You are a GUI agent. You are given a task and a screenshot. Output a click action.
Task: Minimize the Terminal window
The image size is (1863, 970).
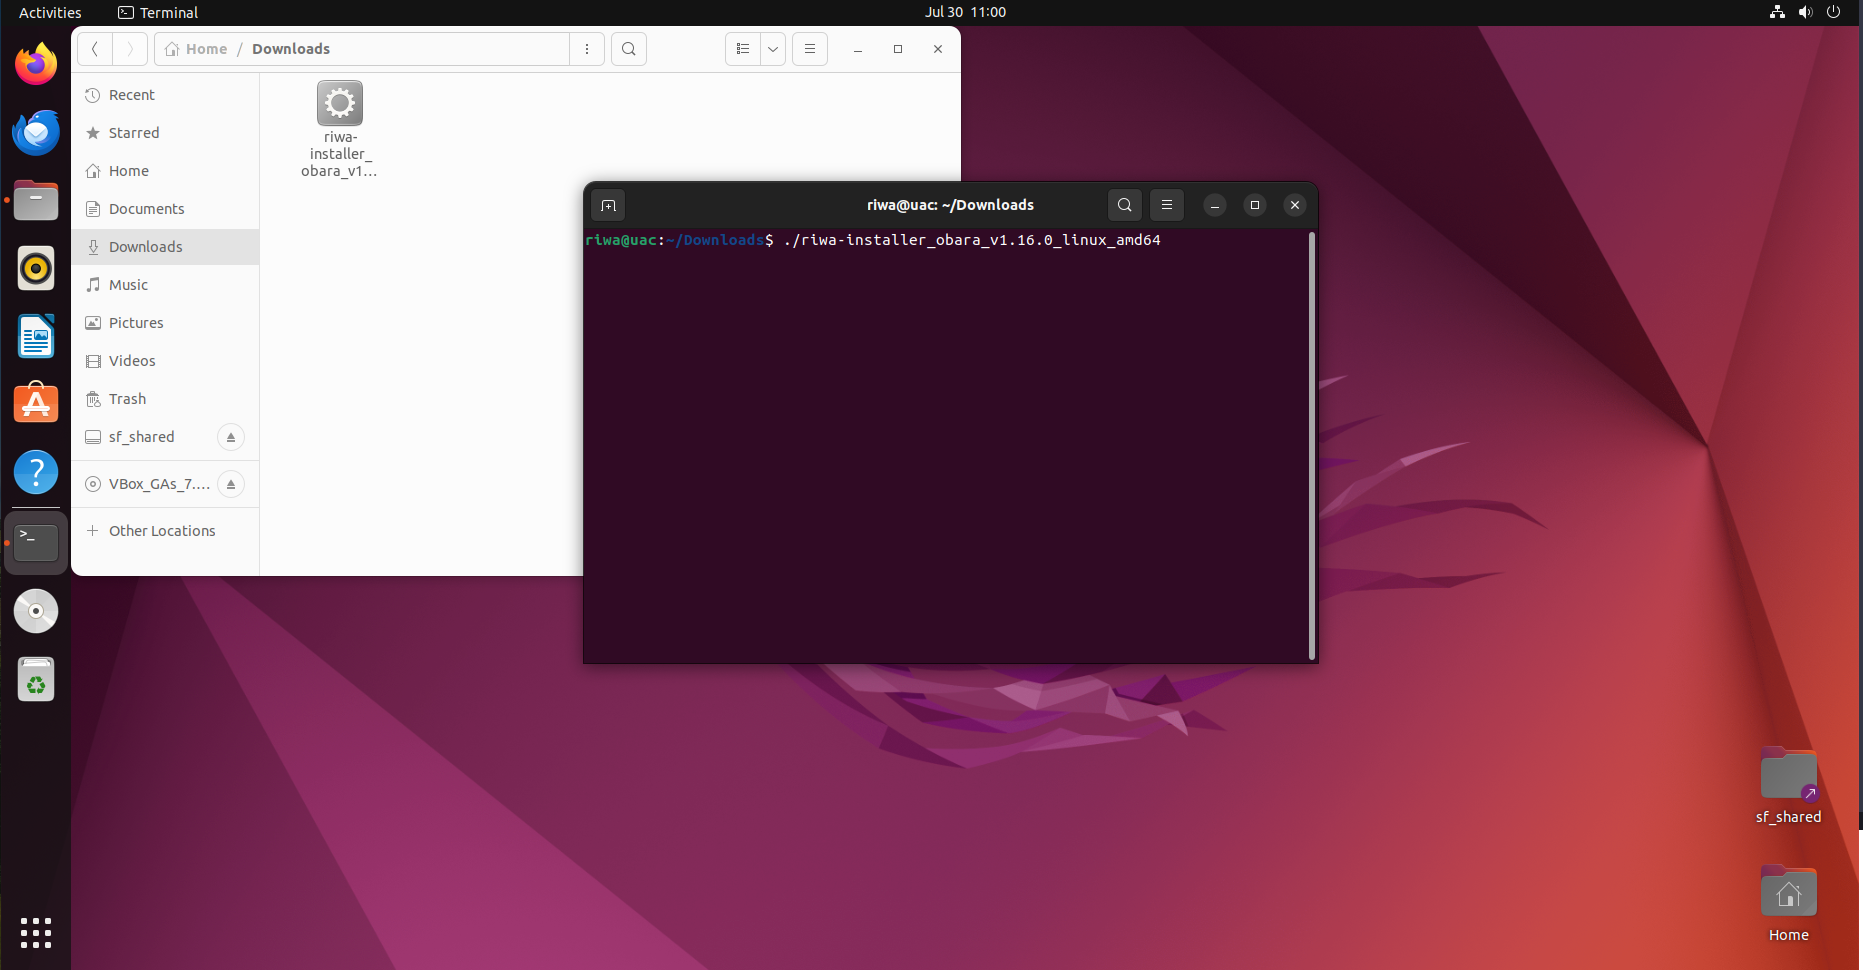pyautogui.click(x=1215, y=205)
